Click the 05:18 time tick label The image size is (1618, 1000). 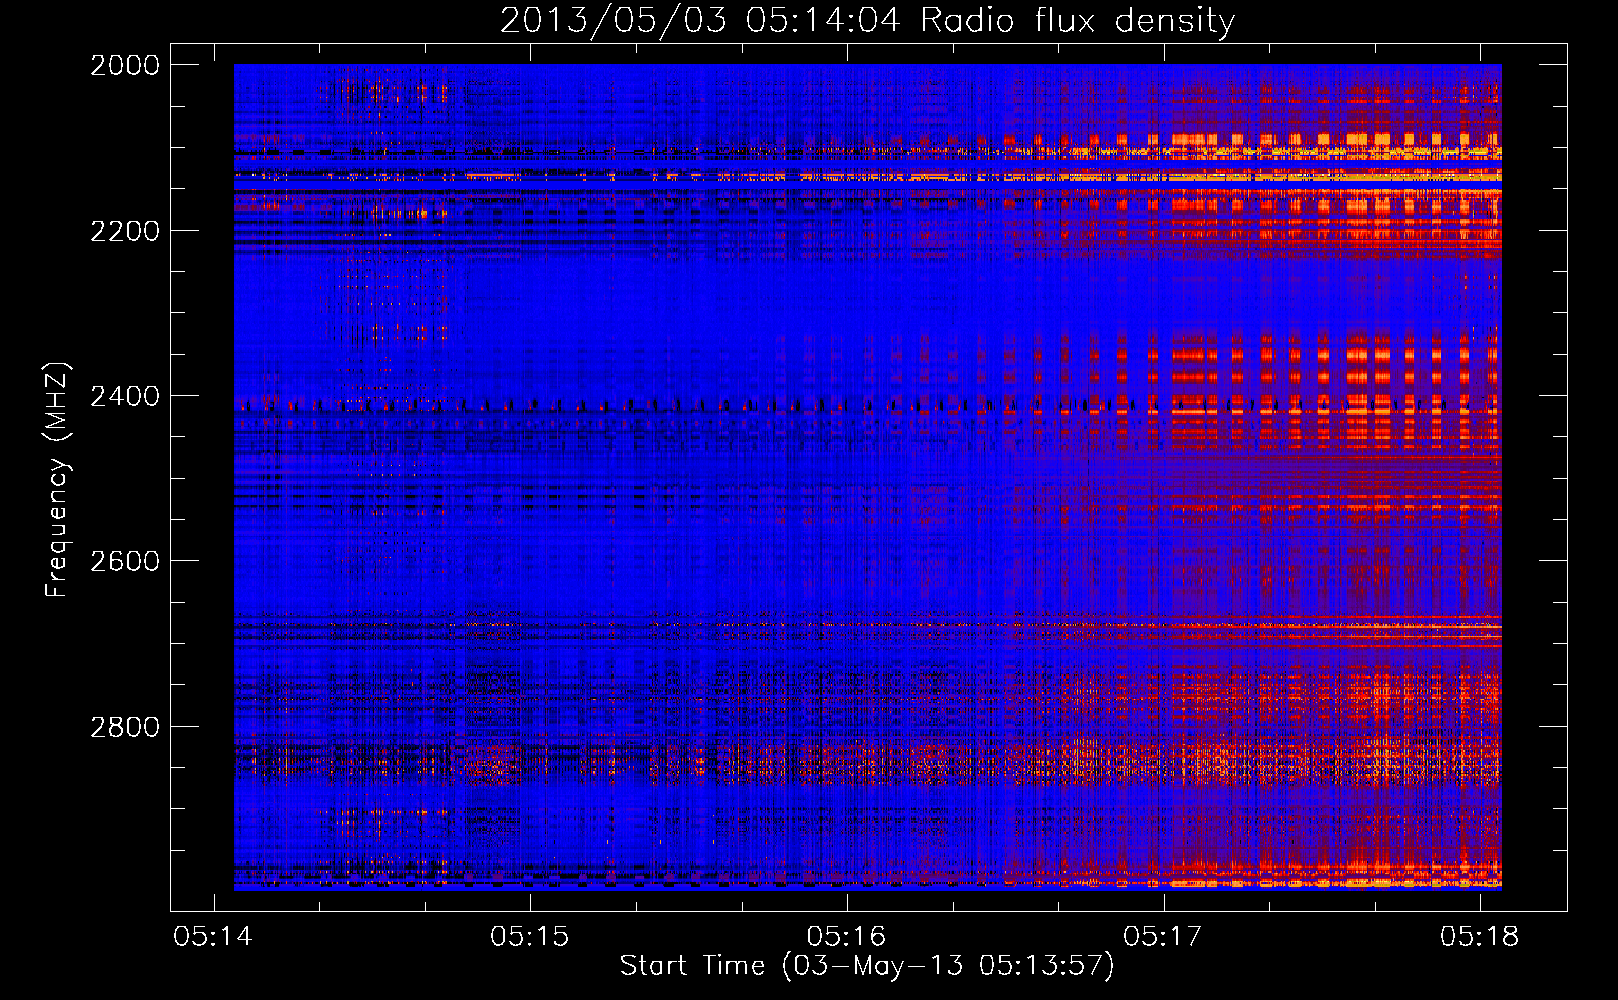pyautogui.click(x=1480, y=936)
